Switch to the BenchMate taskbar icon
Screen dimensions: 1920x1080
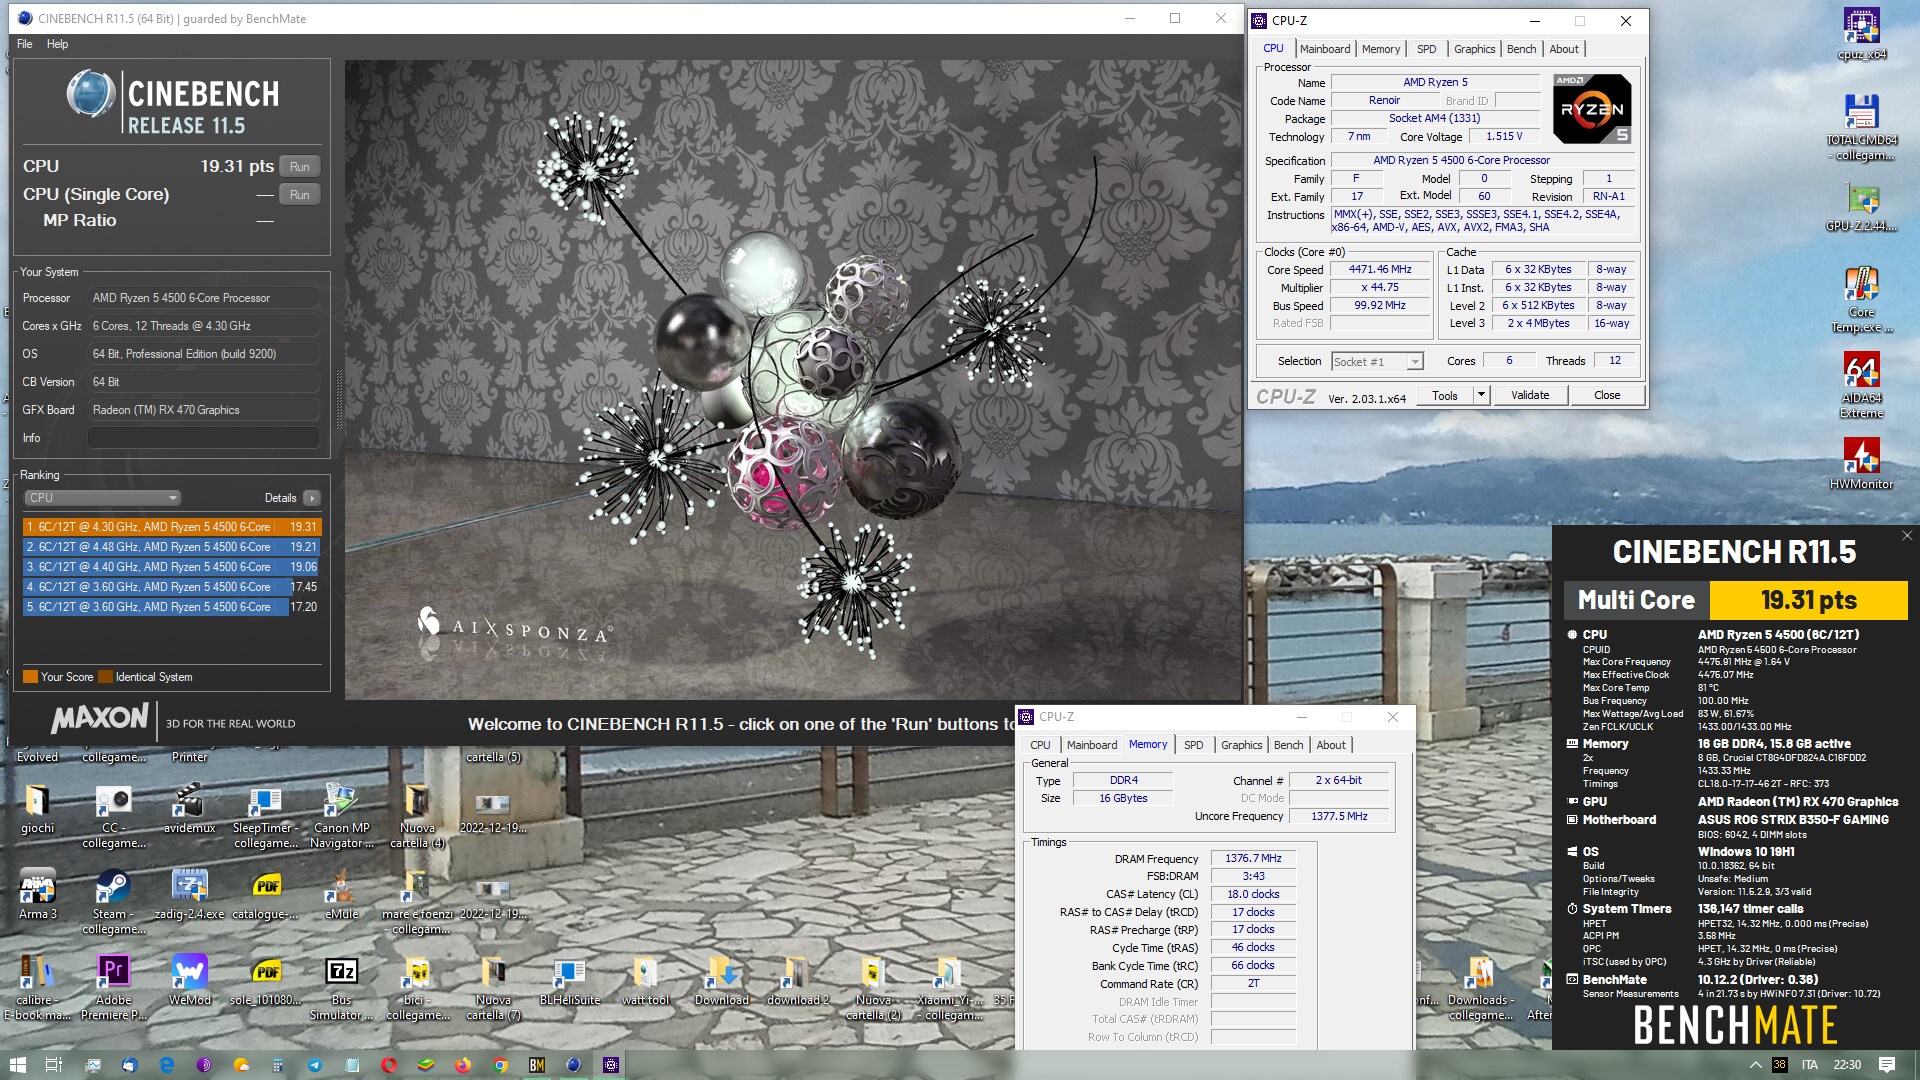[x=537, y=1065]
